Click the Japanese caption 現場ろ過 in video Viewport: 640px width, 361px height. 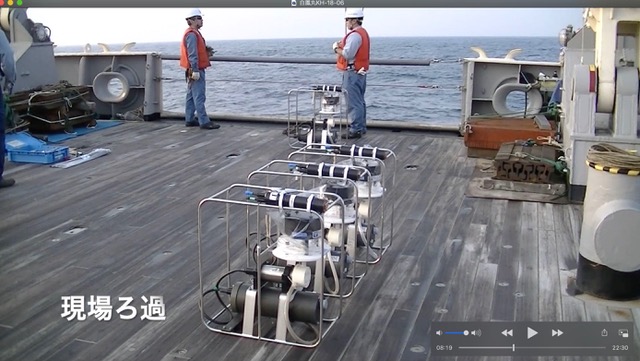pos(113,308)
